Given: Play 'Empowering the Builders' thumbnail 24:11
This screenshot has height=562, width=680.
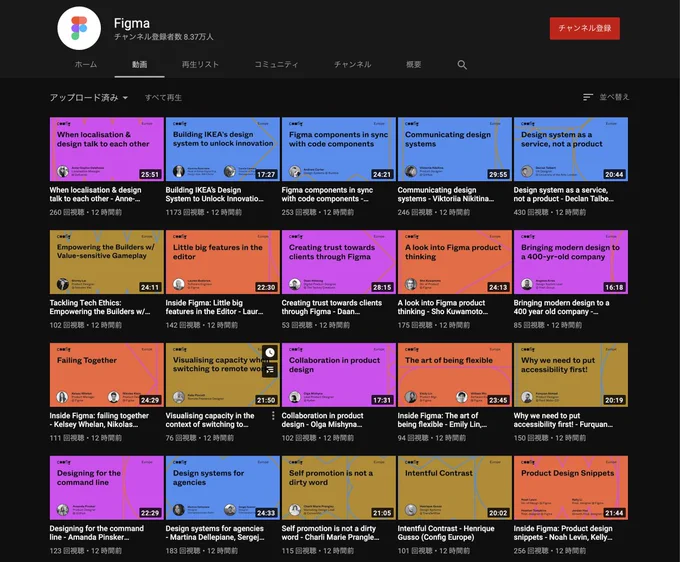Looking at the screenshot, I should coord(107,262).
